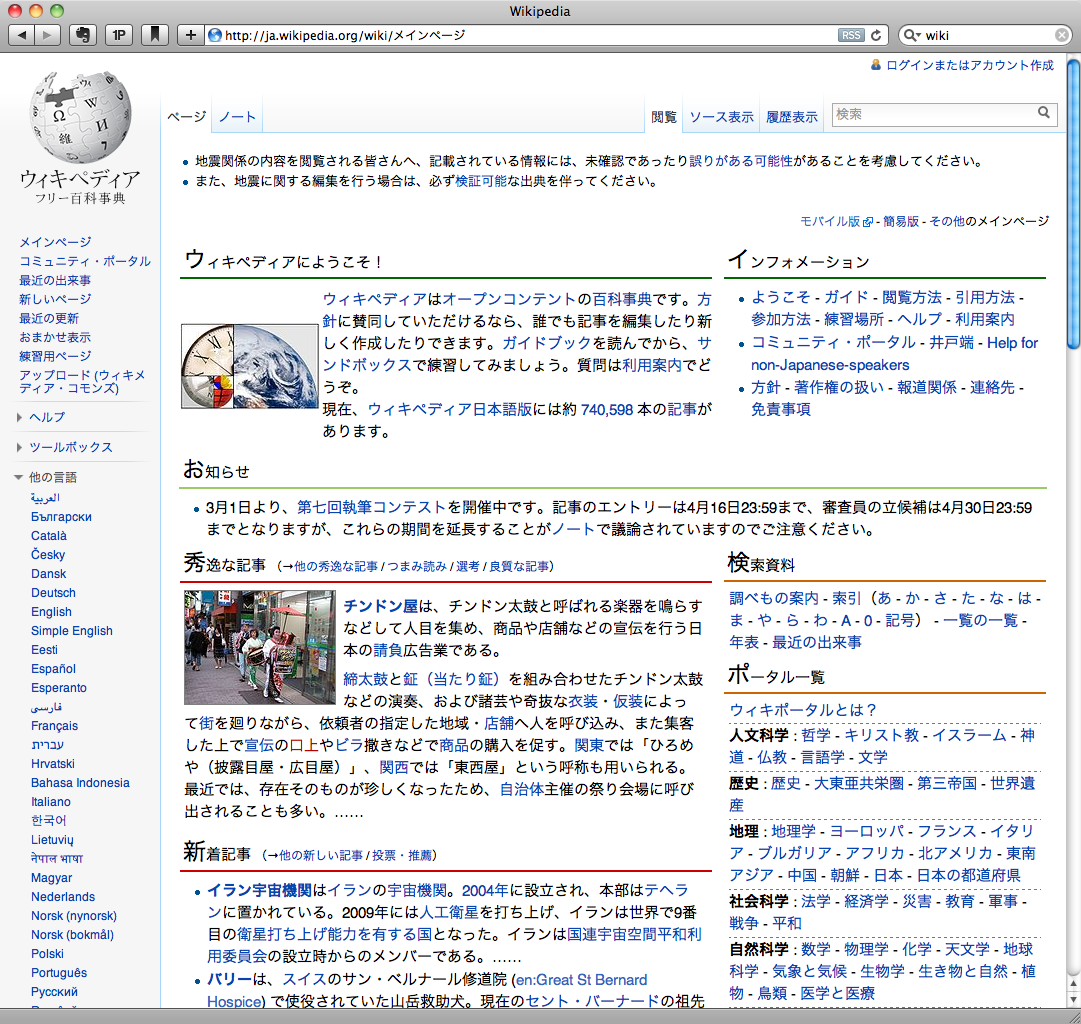Click the RSS badge in address bar
The image size is (1081, 1024).
pyautogui.click(x=851, y=35)
